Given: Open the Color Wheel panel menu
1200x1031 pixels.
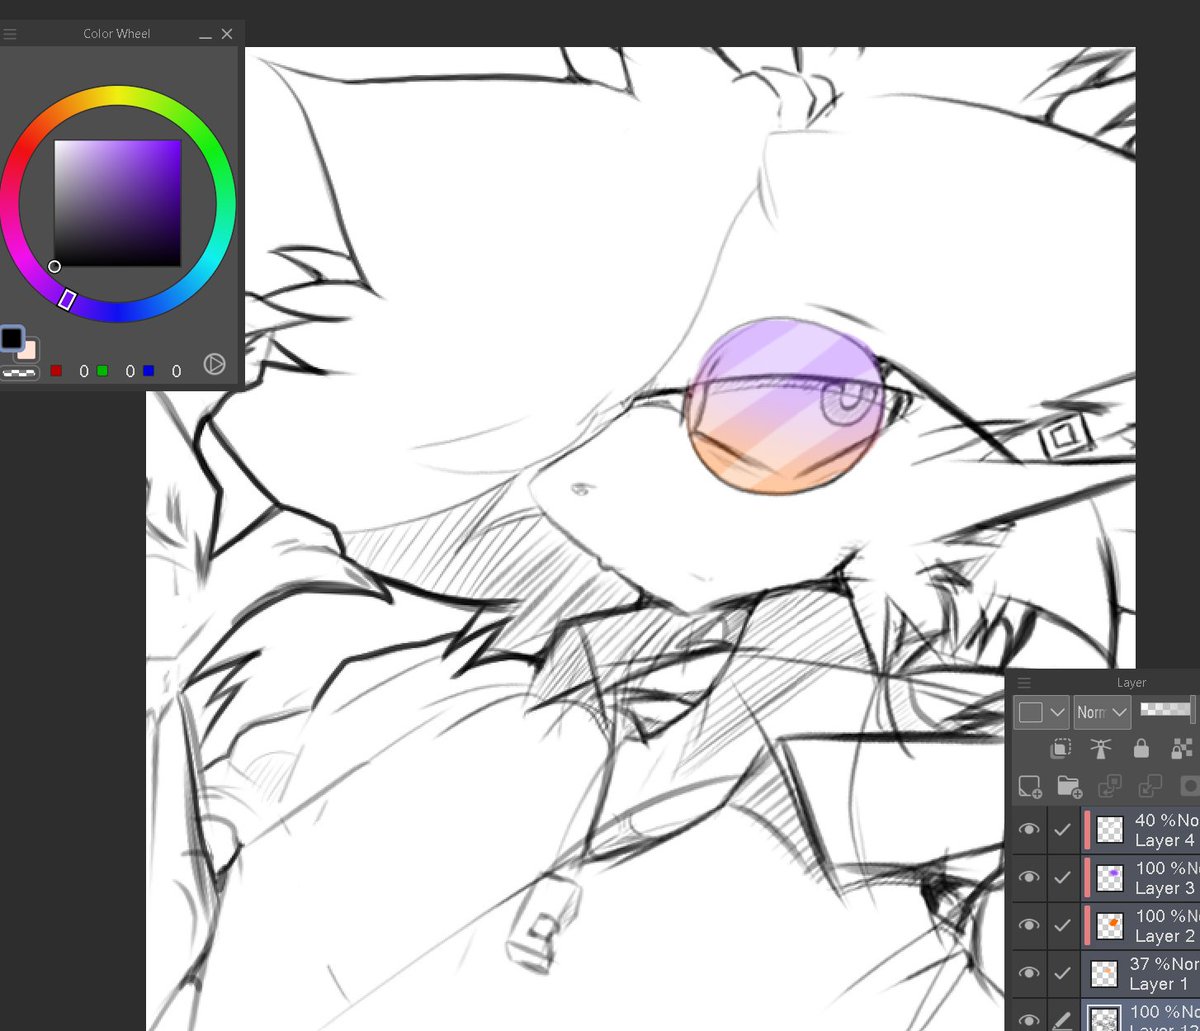Looking at the screenshot, I should [x=9, y=34].
